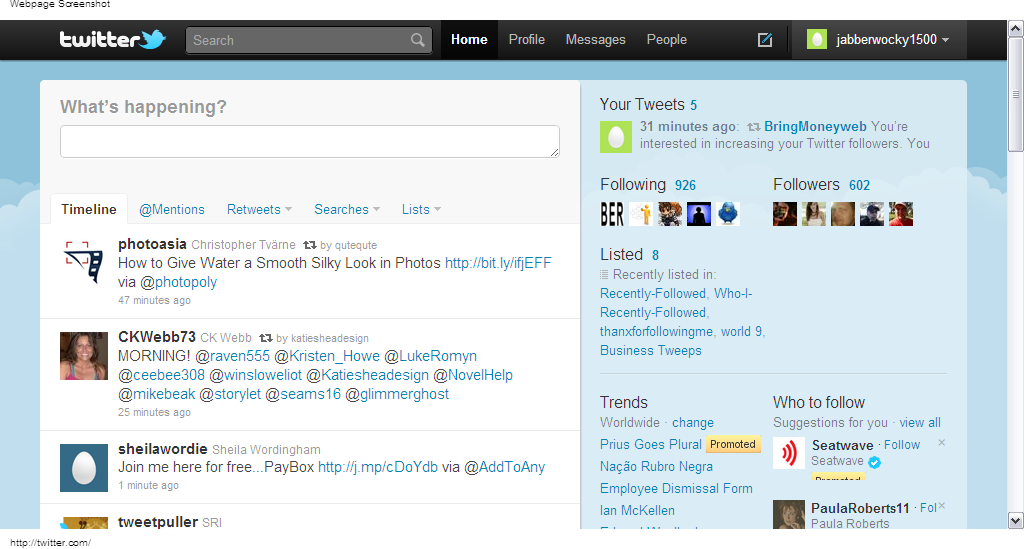Open the Ian McKellen trend
Screen dimensions: 1024x549
point(637,510)
